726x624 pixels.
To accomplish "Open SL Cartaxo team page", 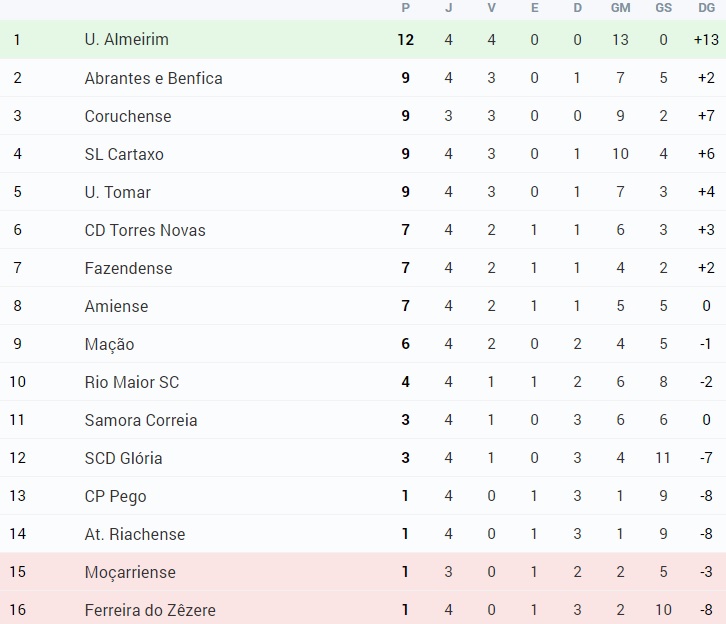I will pos(124,154).
